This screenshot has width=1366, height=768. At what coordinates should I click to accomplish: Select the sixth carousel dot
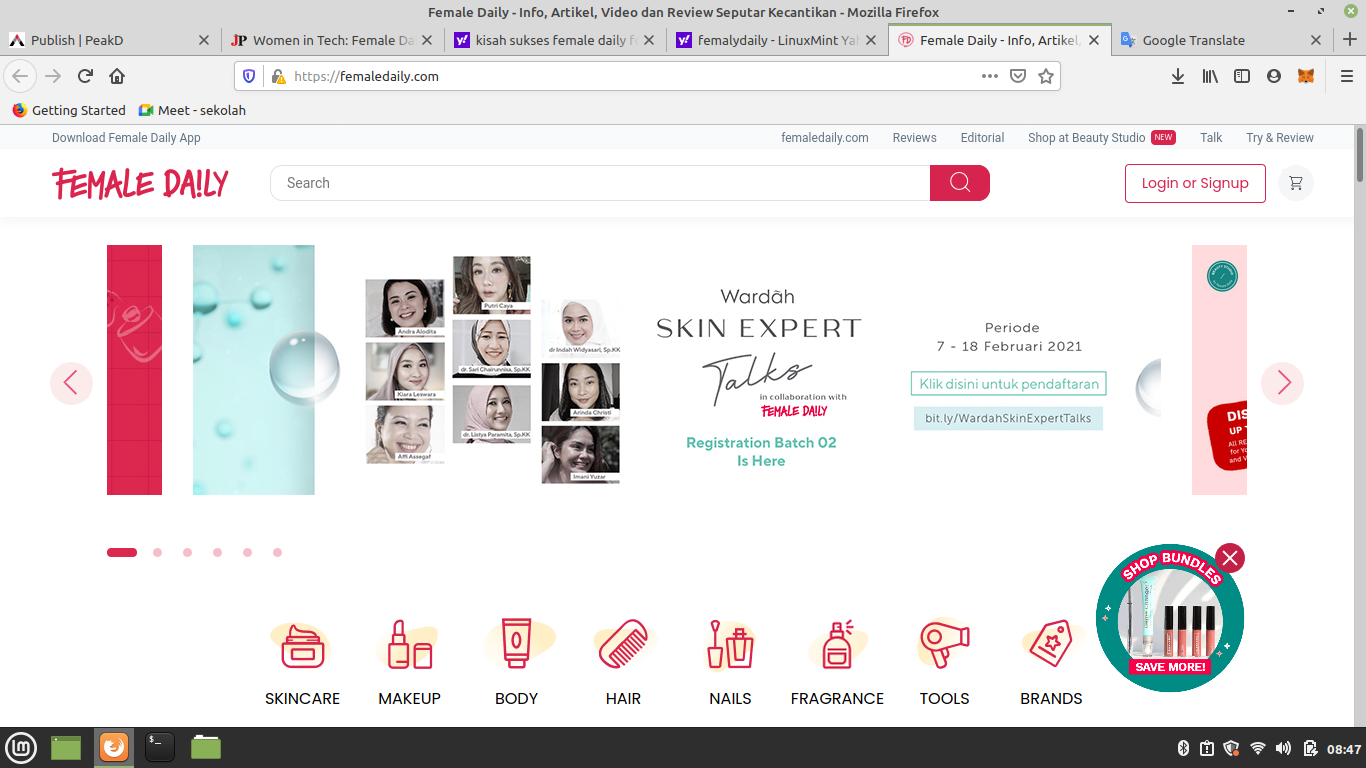coord(277,552)
